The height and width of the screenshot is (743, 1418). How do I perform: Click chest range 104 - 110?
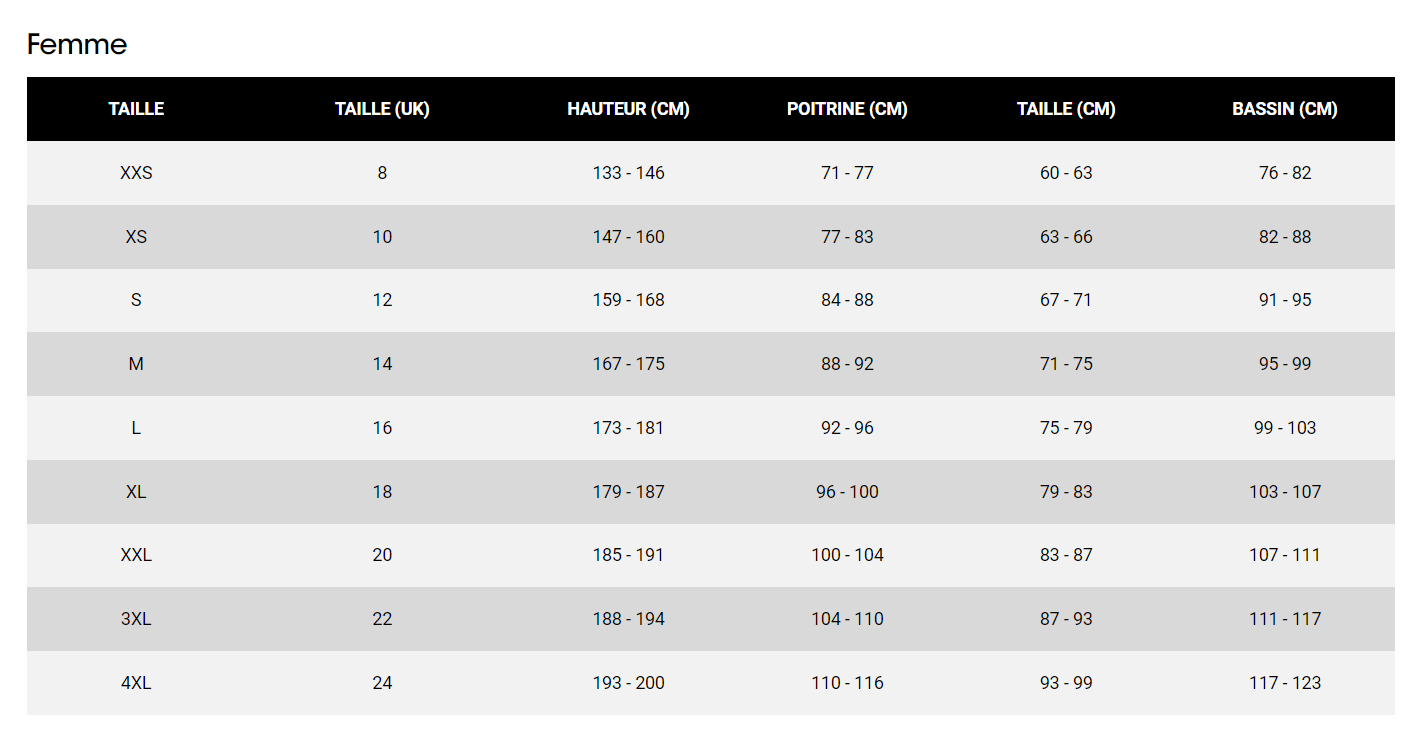(x=847, y=619)
